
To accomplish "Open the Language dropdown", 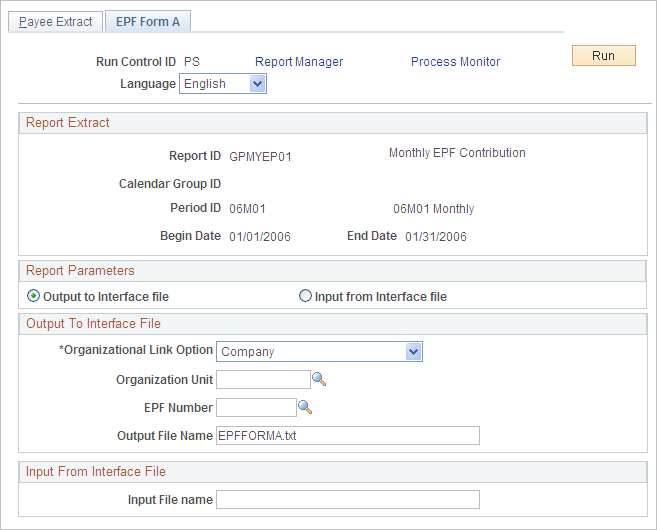I will pos(223,84).
